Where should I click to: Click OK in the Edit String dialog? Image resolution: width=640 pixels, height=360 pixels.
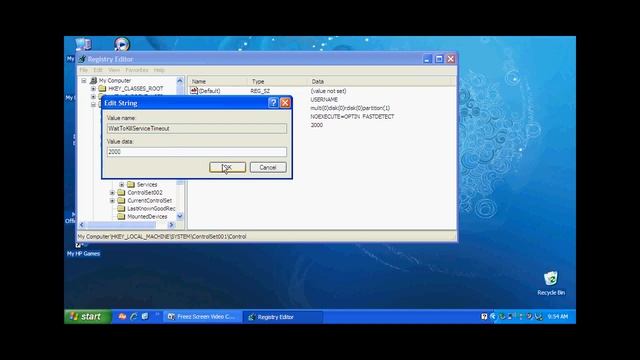point(227,167)
